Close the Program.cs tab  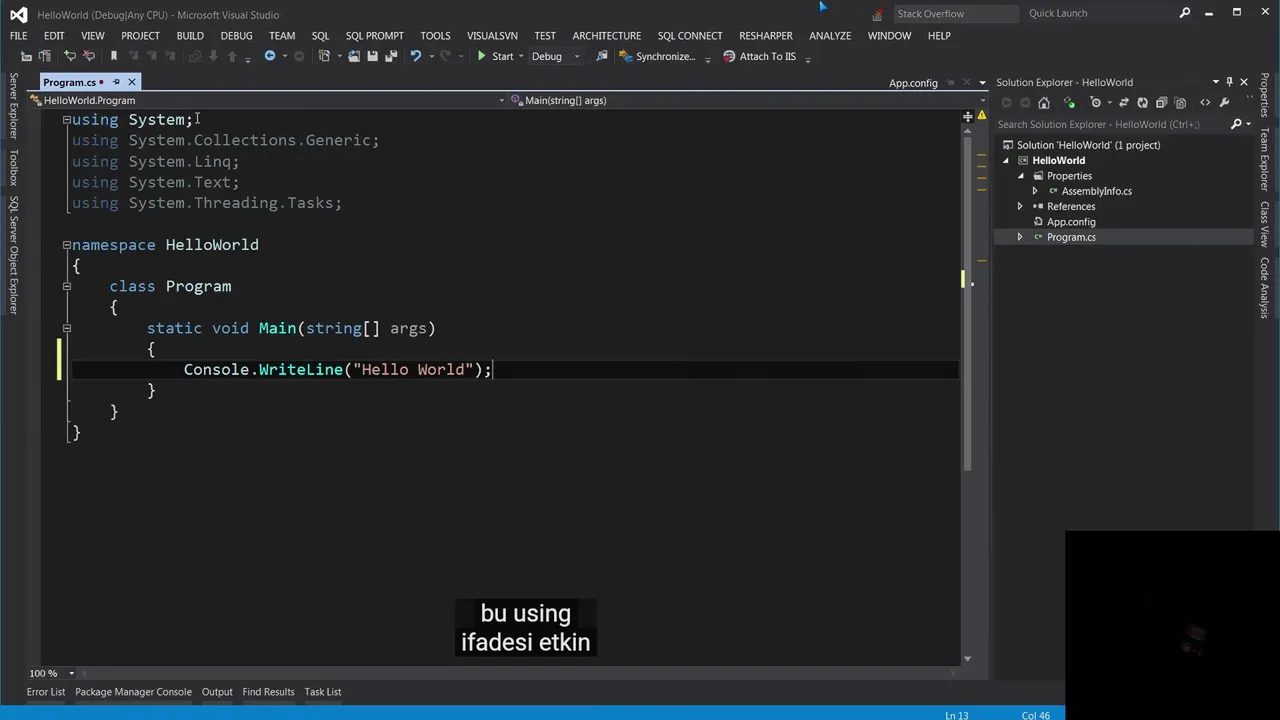(x=131, y=82)
